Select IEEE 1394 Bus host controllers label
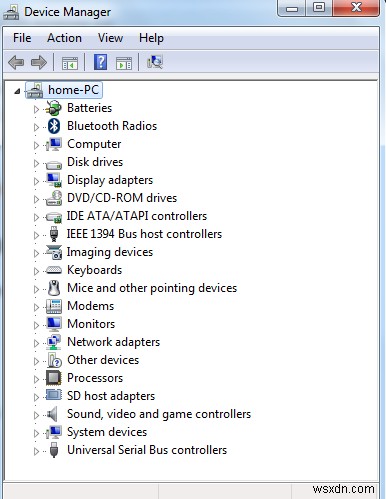 pyautogui.click(x=144, y=234)
